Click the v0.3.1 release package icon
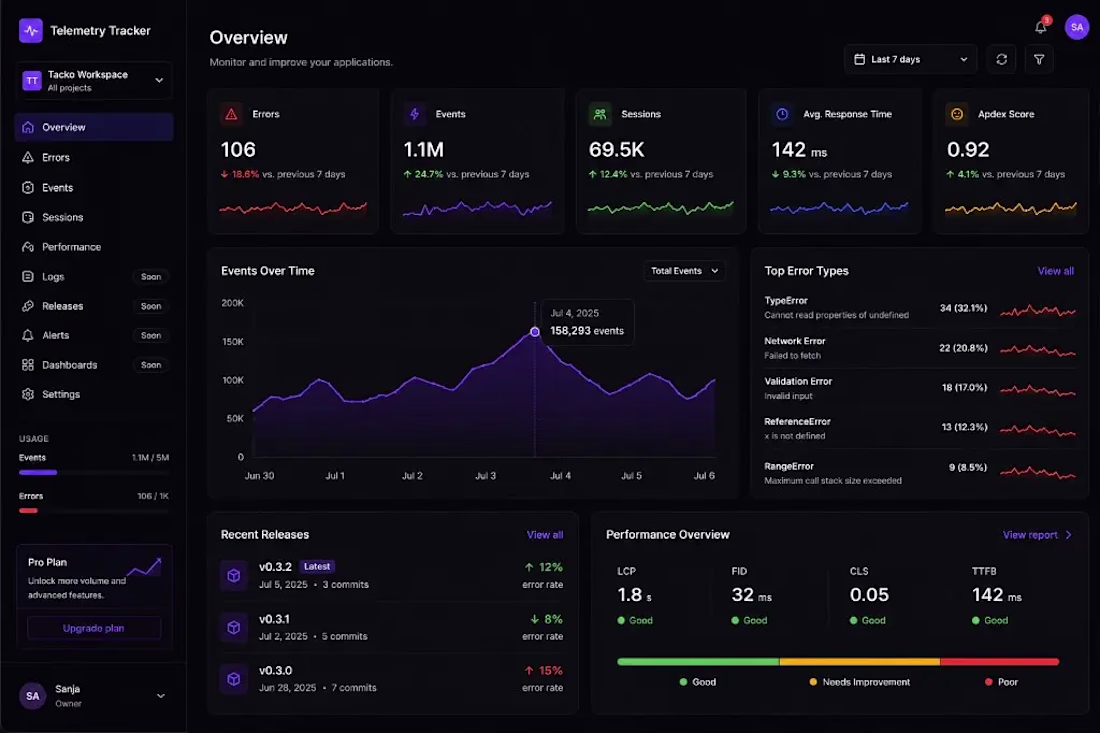 [x=234, y=627]
